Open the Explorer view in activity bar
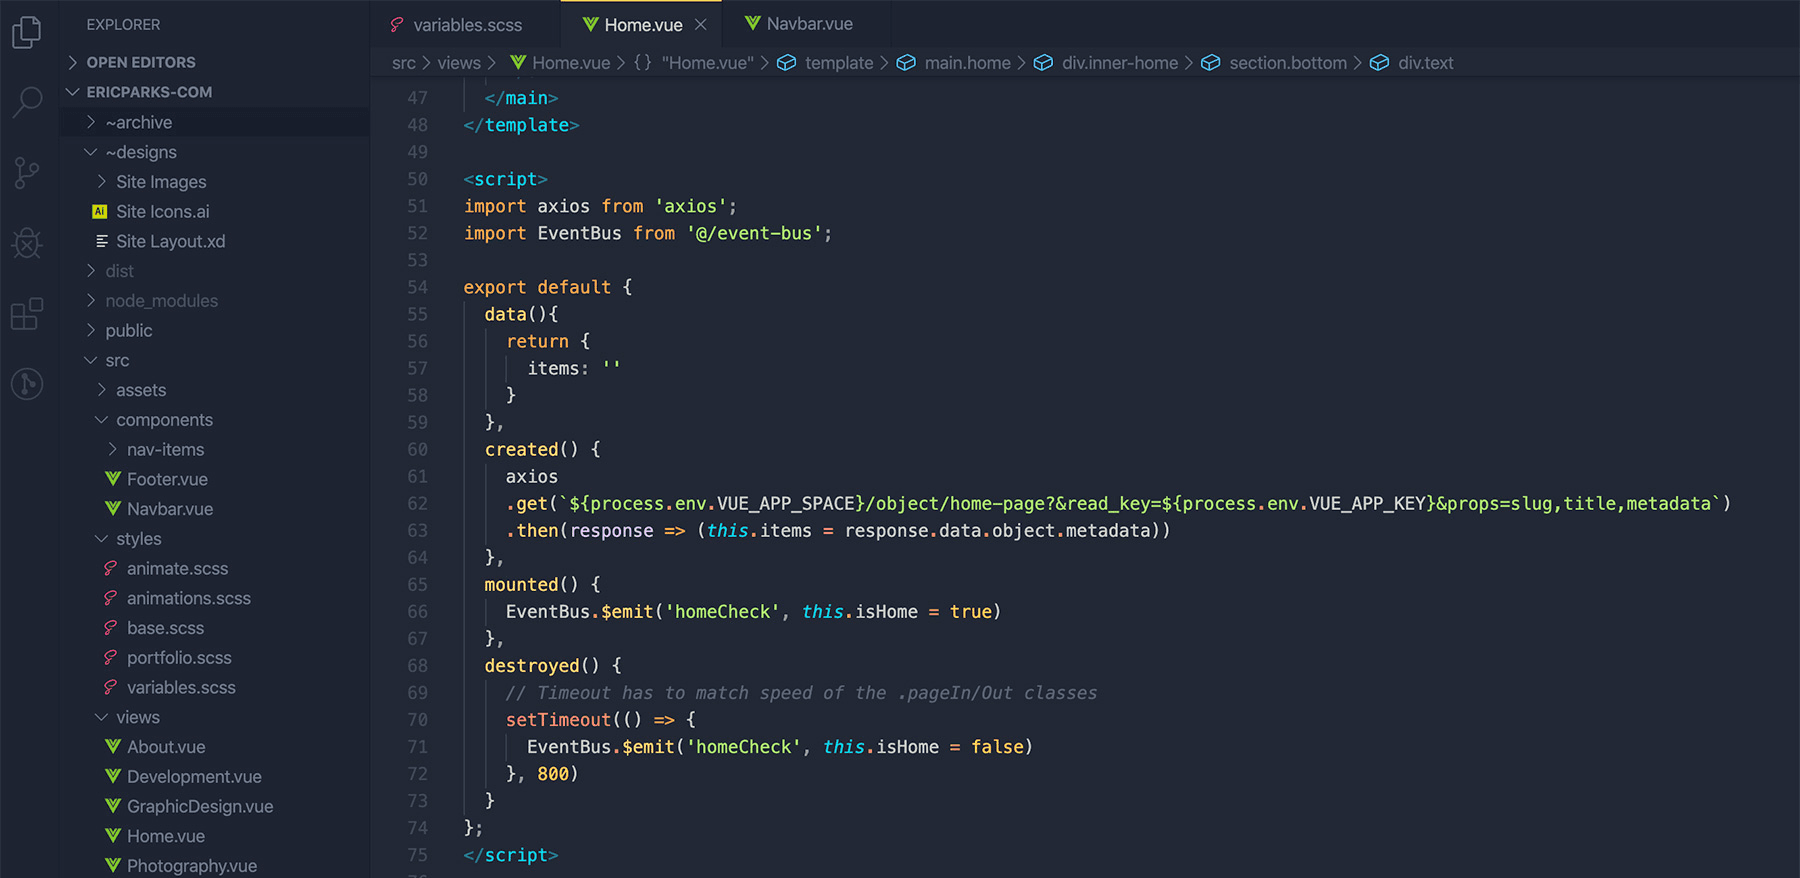This screenshot has width=1800, height=878. click(27, 32)
